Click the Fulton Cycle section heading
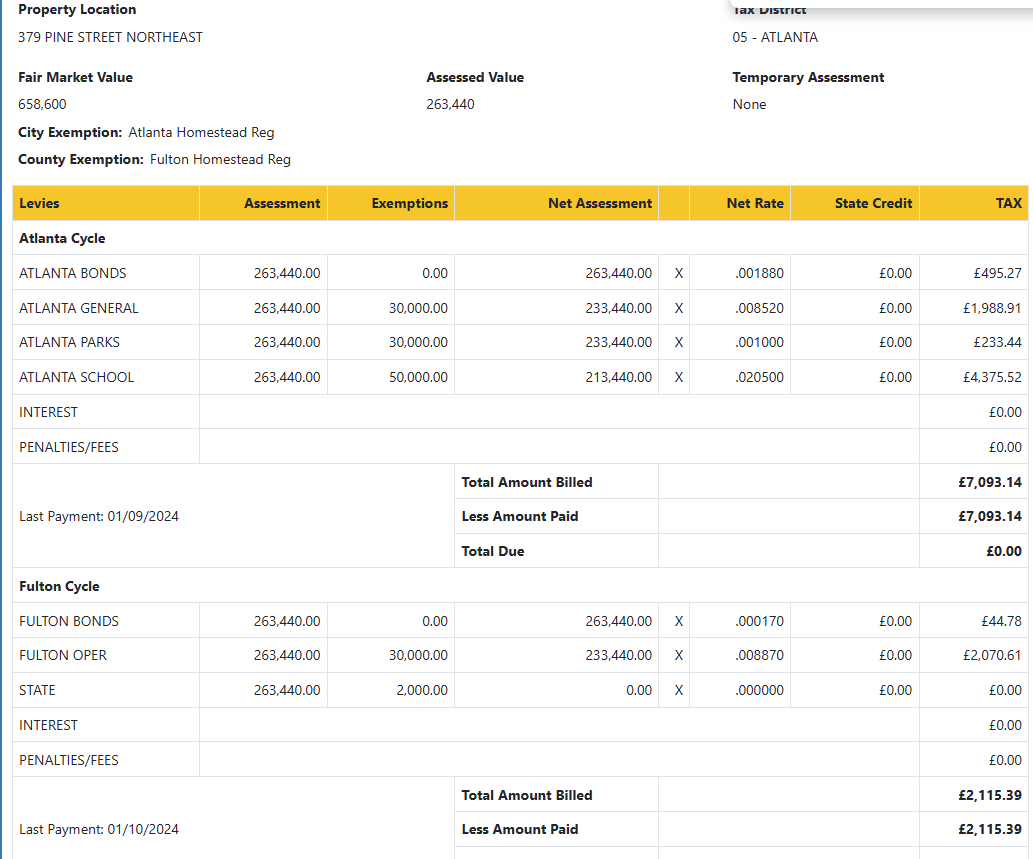Image resolution: width=1033 pixels, height=859 pixels. pyautogui.click(x=59, y=586)
